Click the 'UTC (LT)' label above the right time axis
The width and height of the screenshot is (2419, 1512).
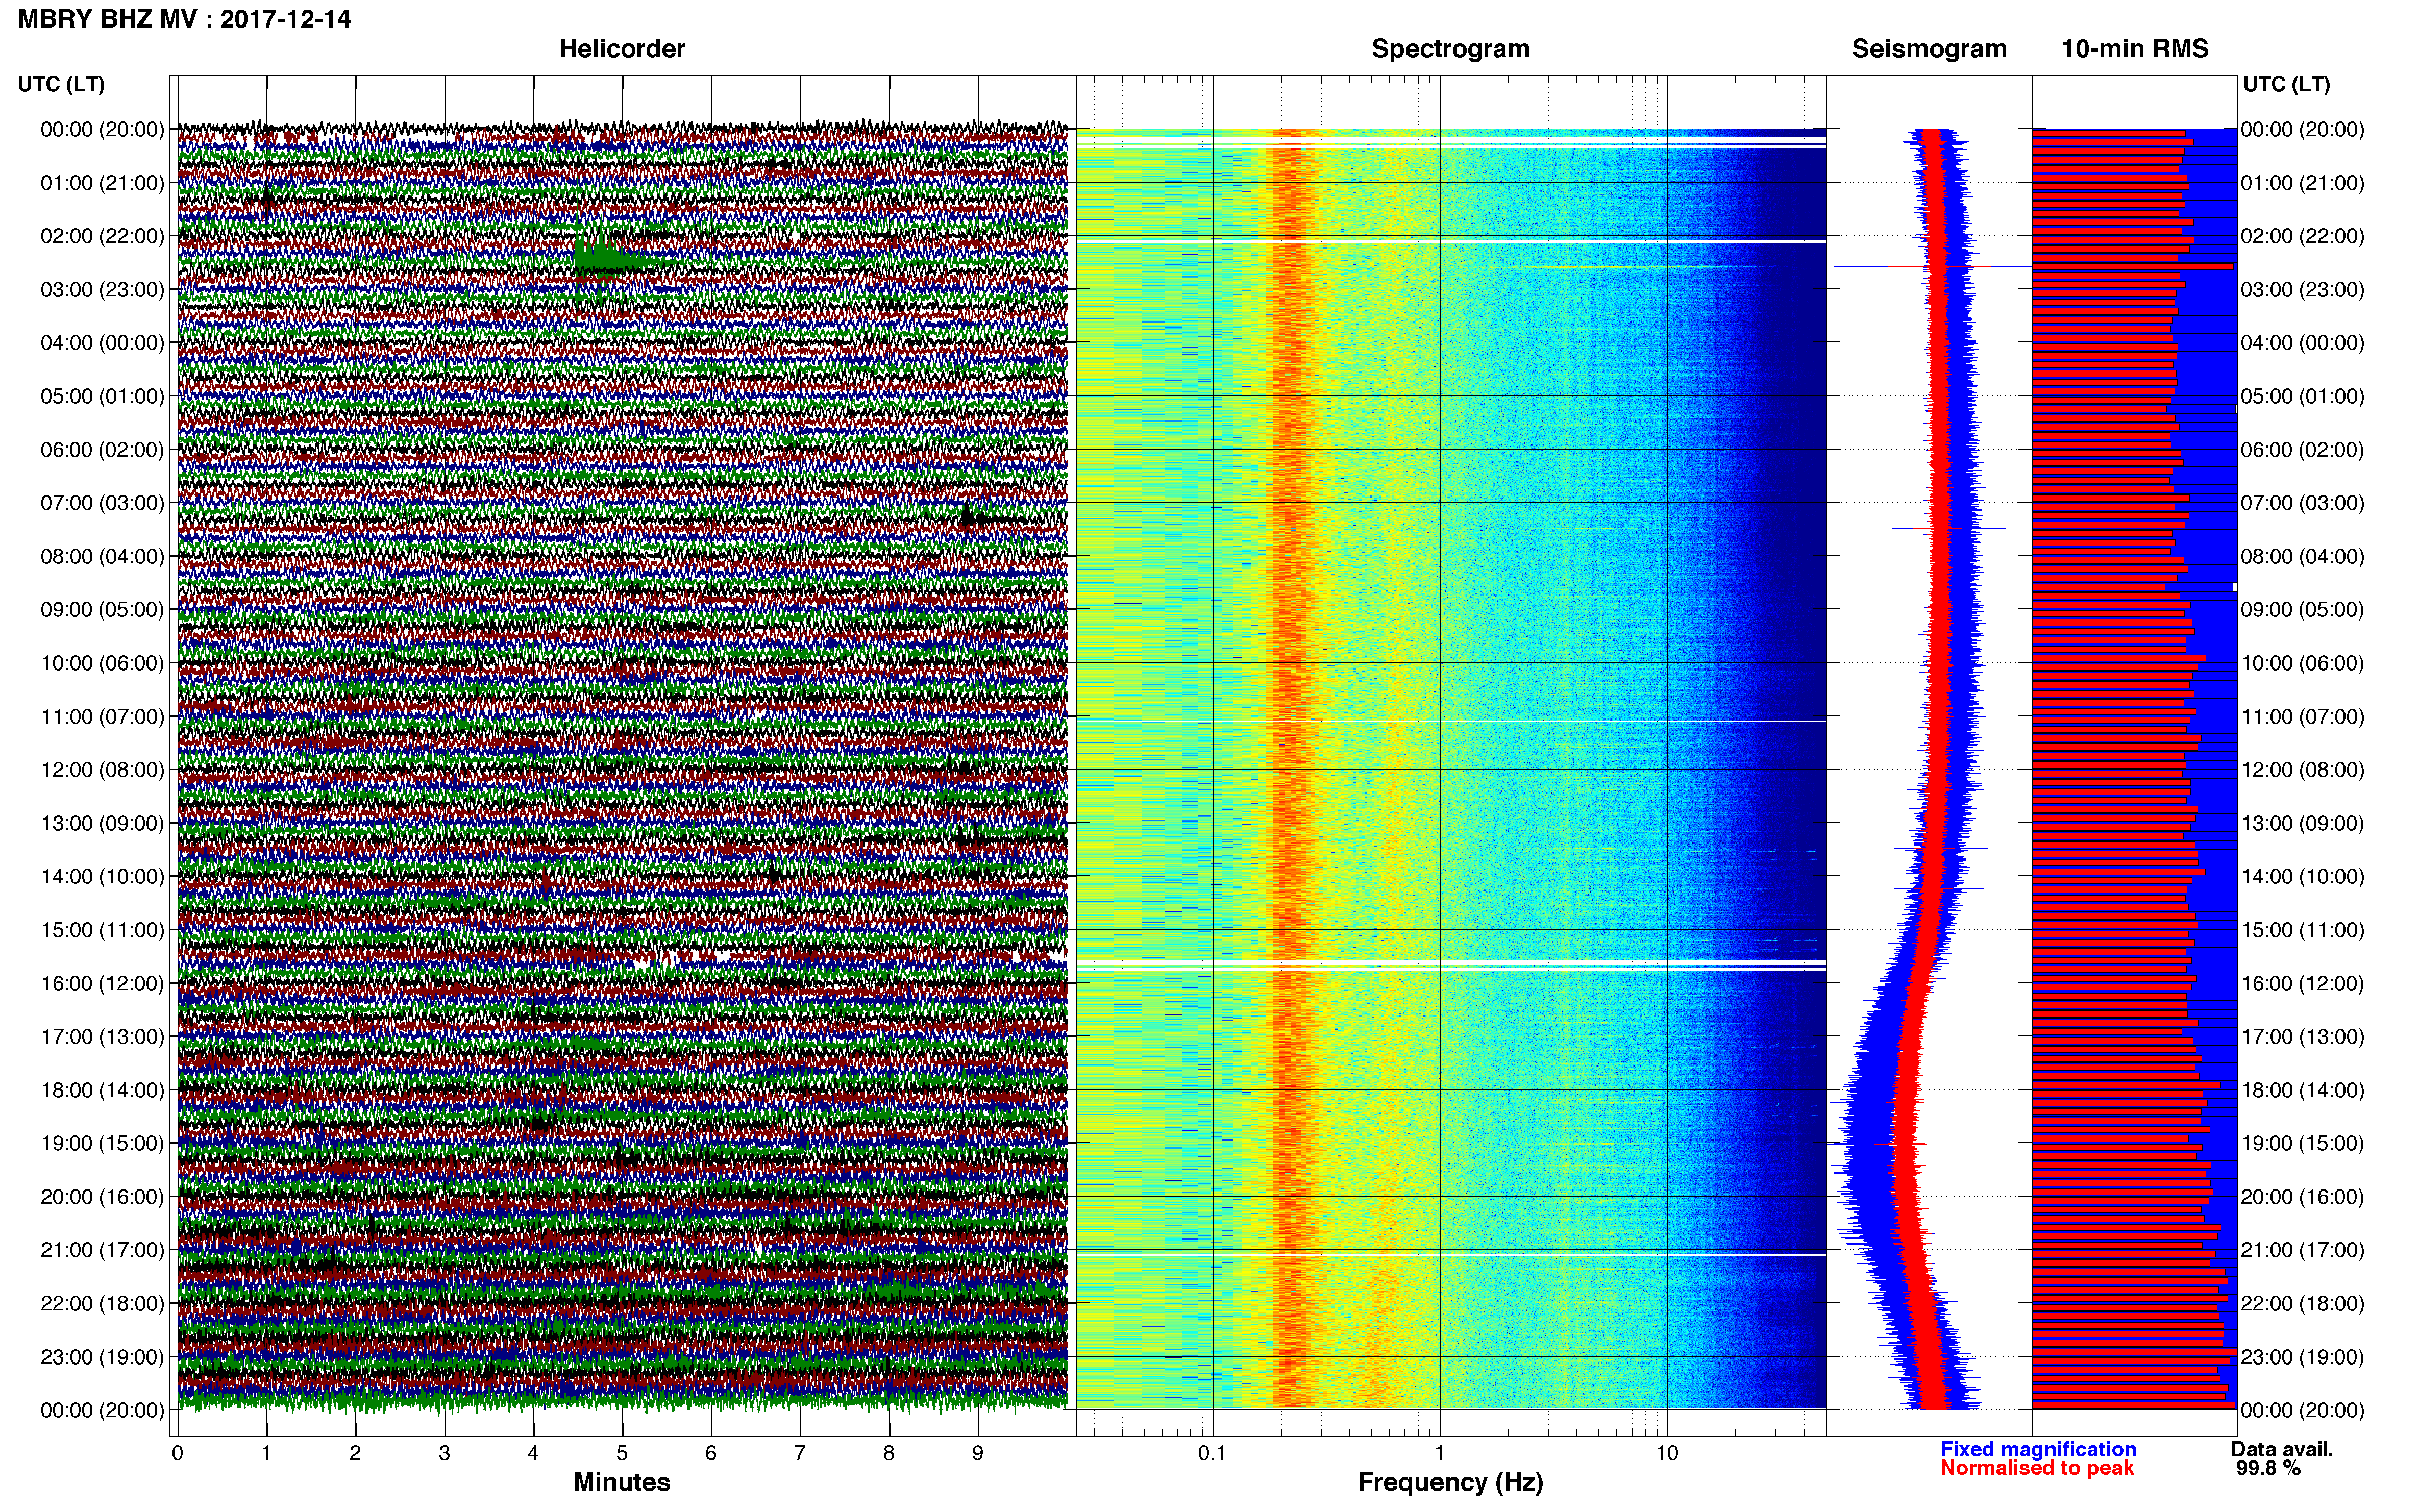pyautogui.click(x=2286, y=84)
